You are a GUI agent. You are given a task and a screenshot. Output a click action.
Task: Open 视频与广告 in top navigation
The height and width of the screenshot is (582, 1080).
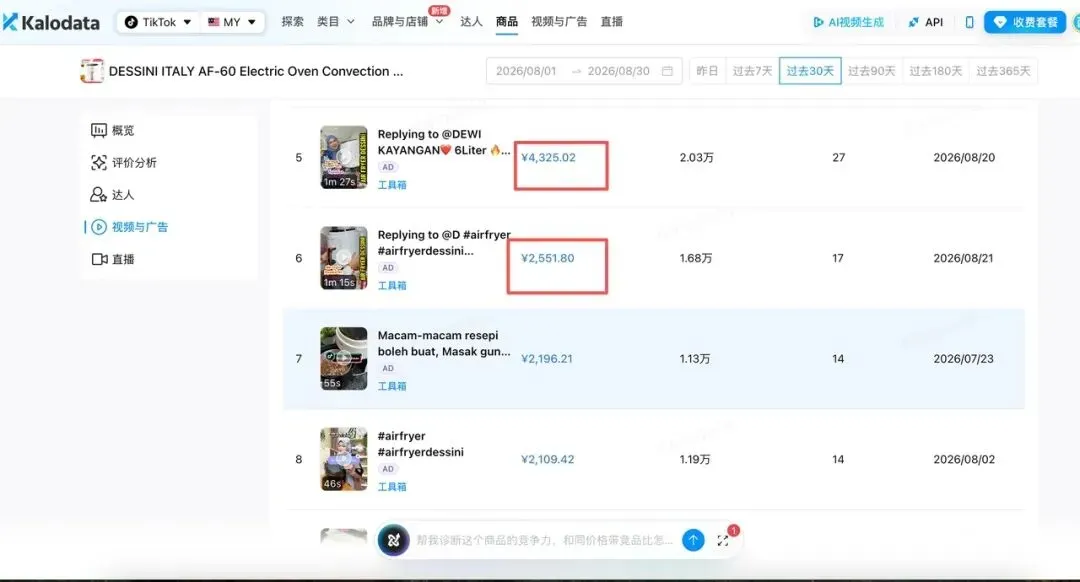click(x=559, y=22)
